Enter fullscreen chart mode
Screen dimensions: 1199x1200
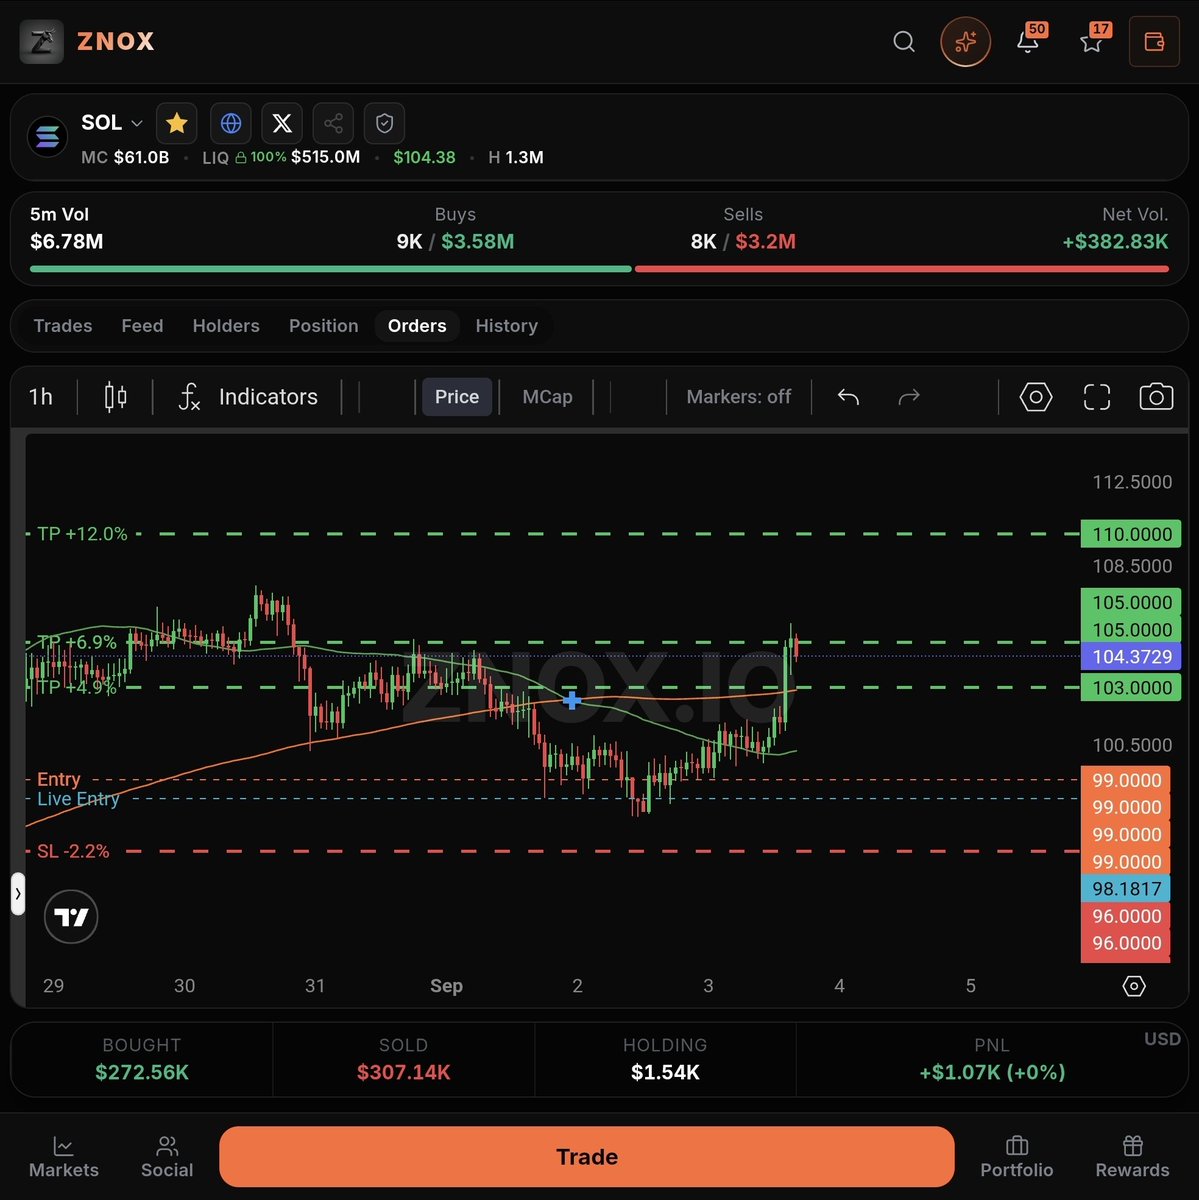(x=1097, y=397)
